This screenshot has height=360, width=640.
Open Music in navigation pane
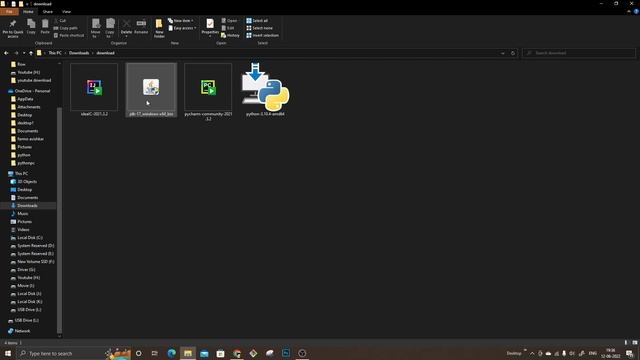(x=22, y=214)
